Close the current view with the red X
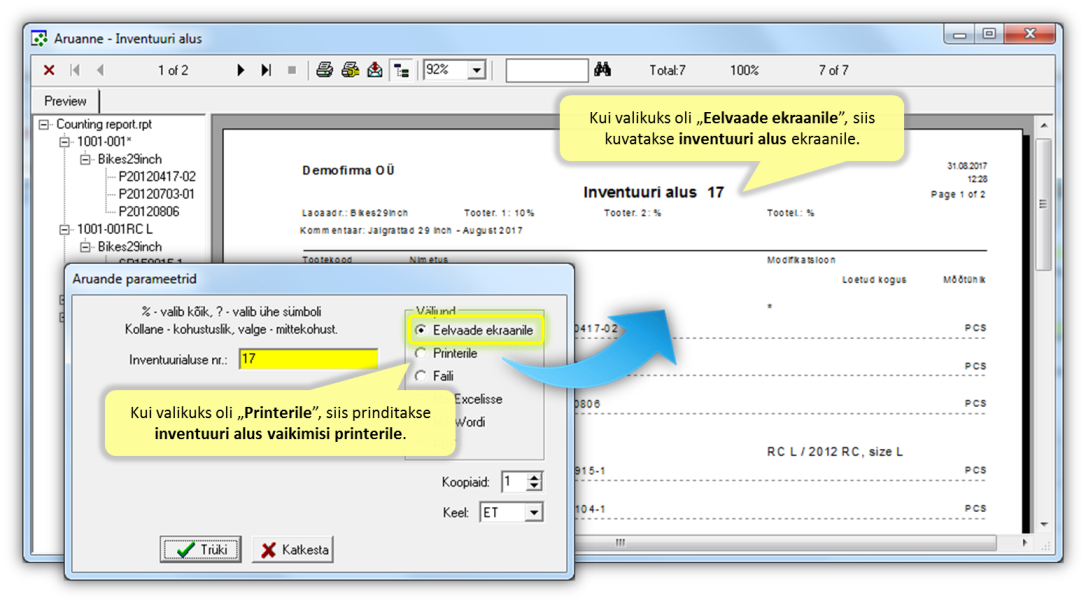The height and width of the screenshot is (603, 1086). (48, 70)
